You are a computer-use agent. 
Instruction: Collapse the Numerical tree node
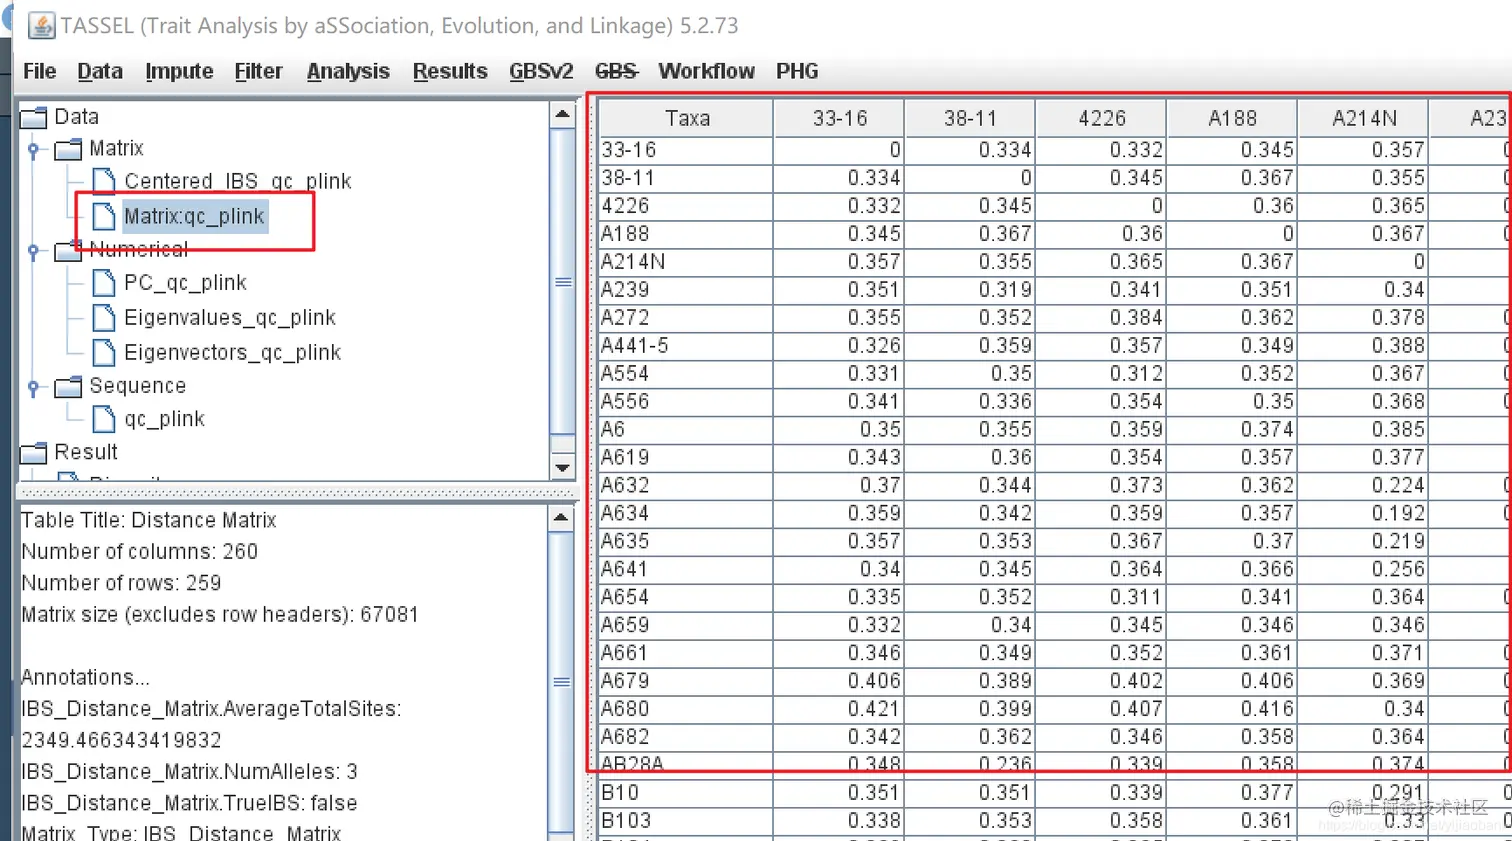(x=33, y=250)
